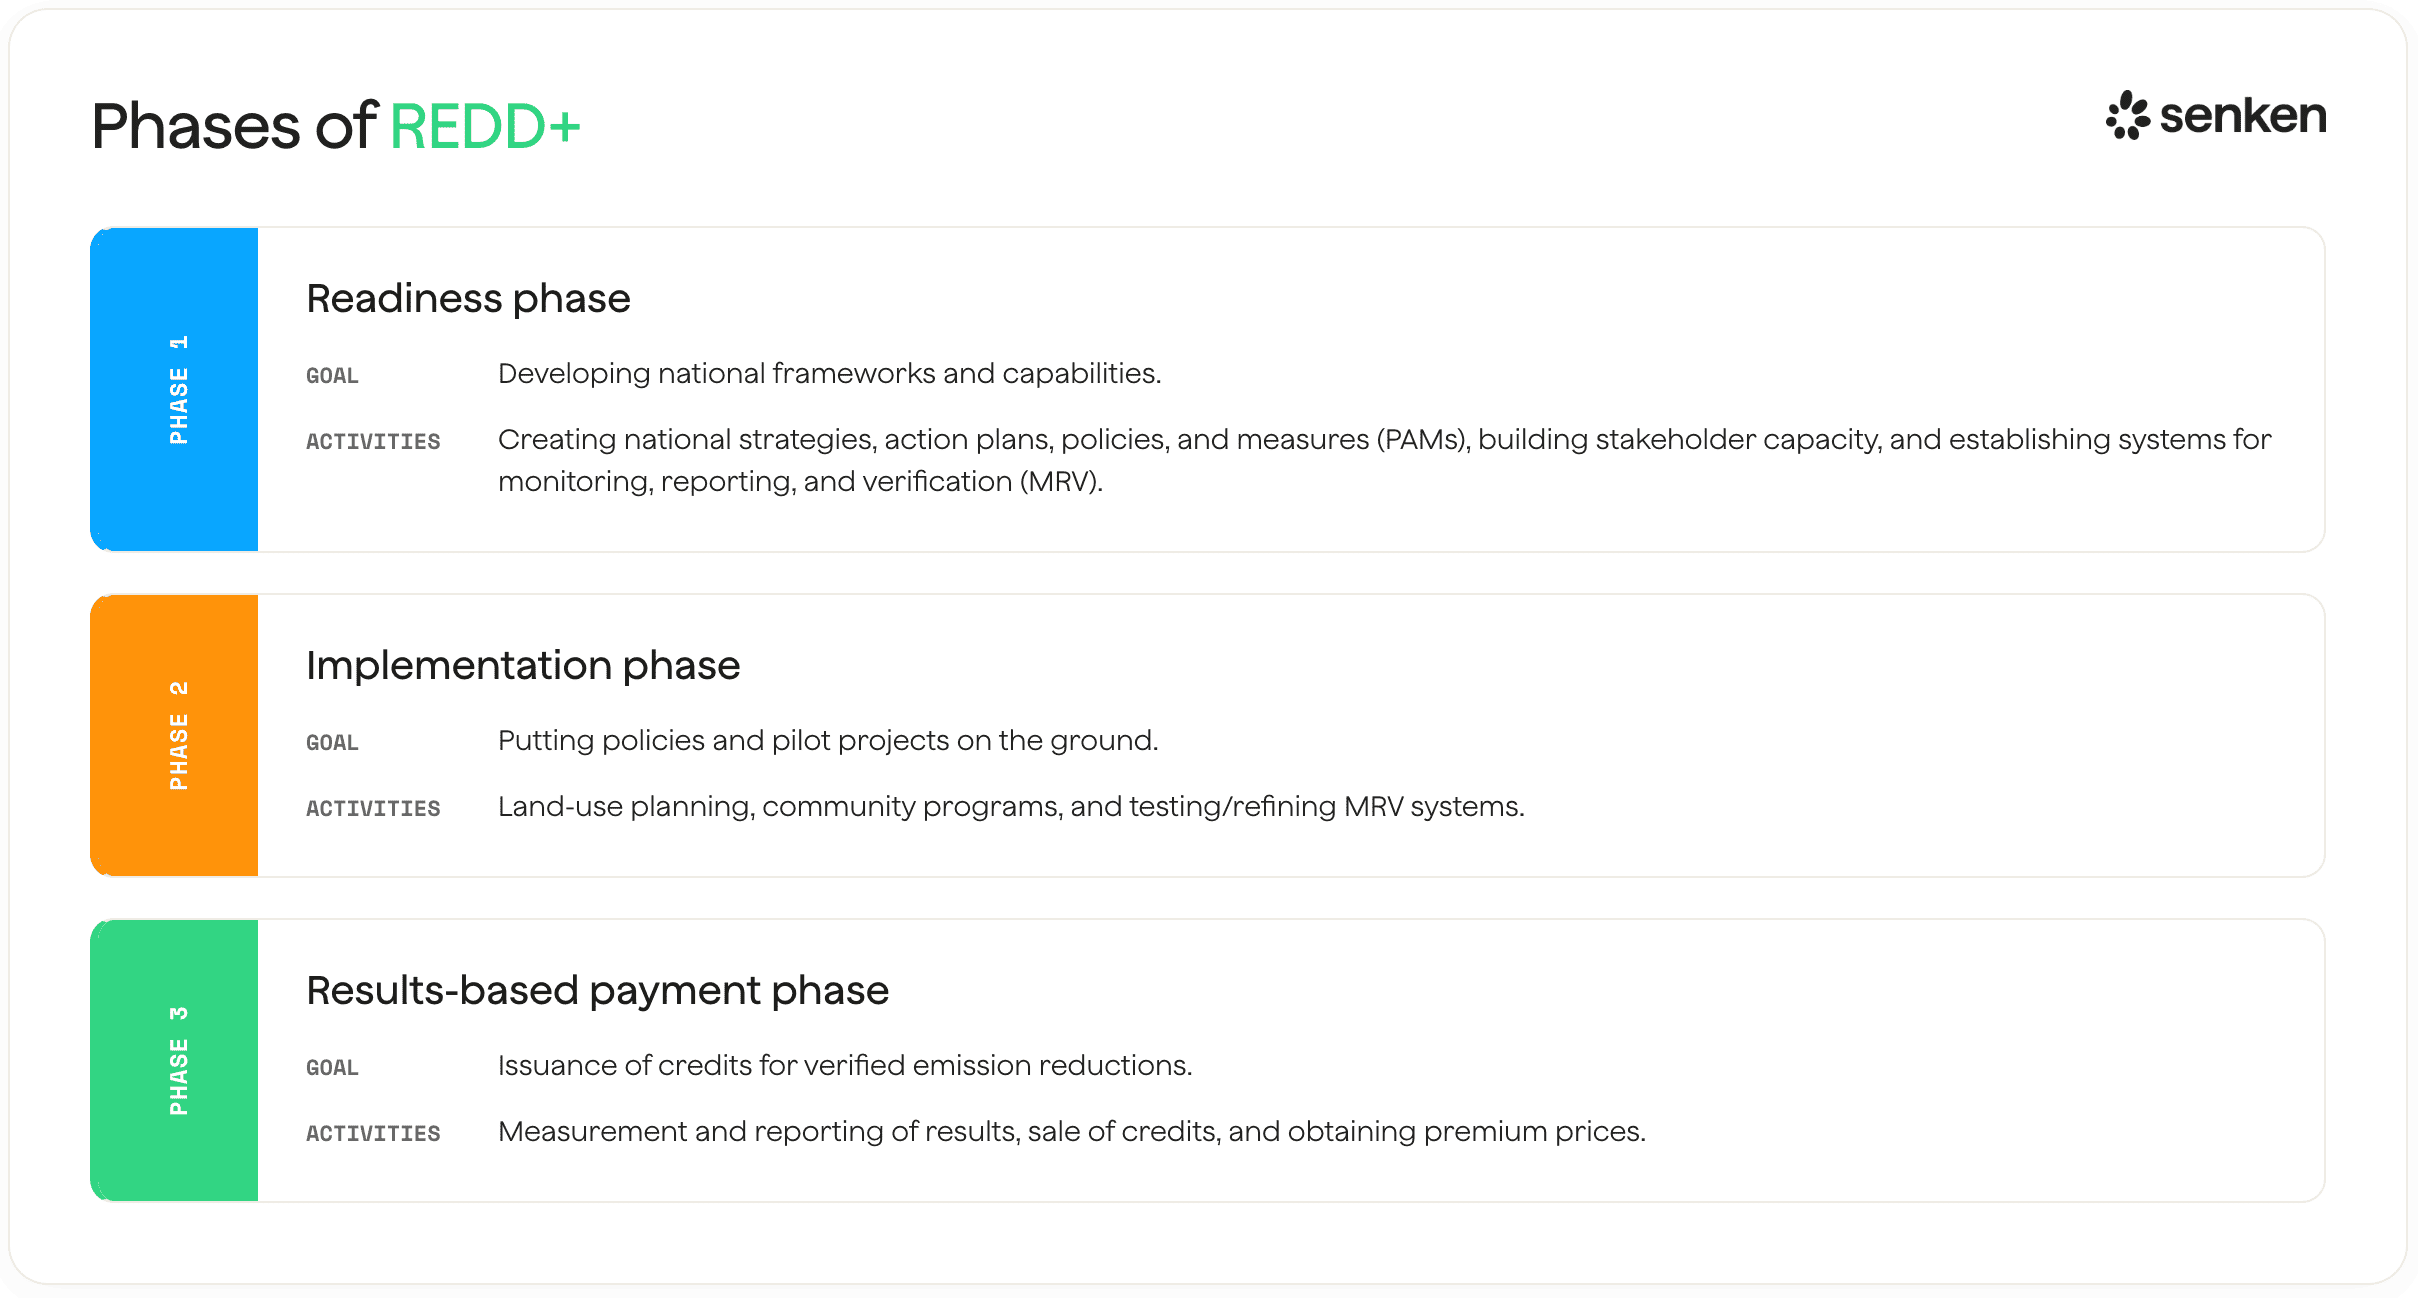Viewport: 2418px width, 1298px height.
Task: Click the 'Land-use planning, community programs' activities text
Action: pyautogui.click(x=1011, y=807)
